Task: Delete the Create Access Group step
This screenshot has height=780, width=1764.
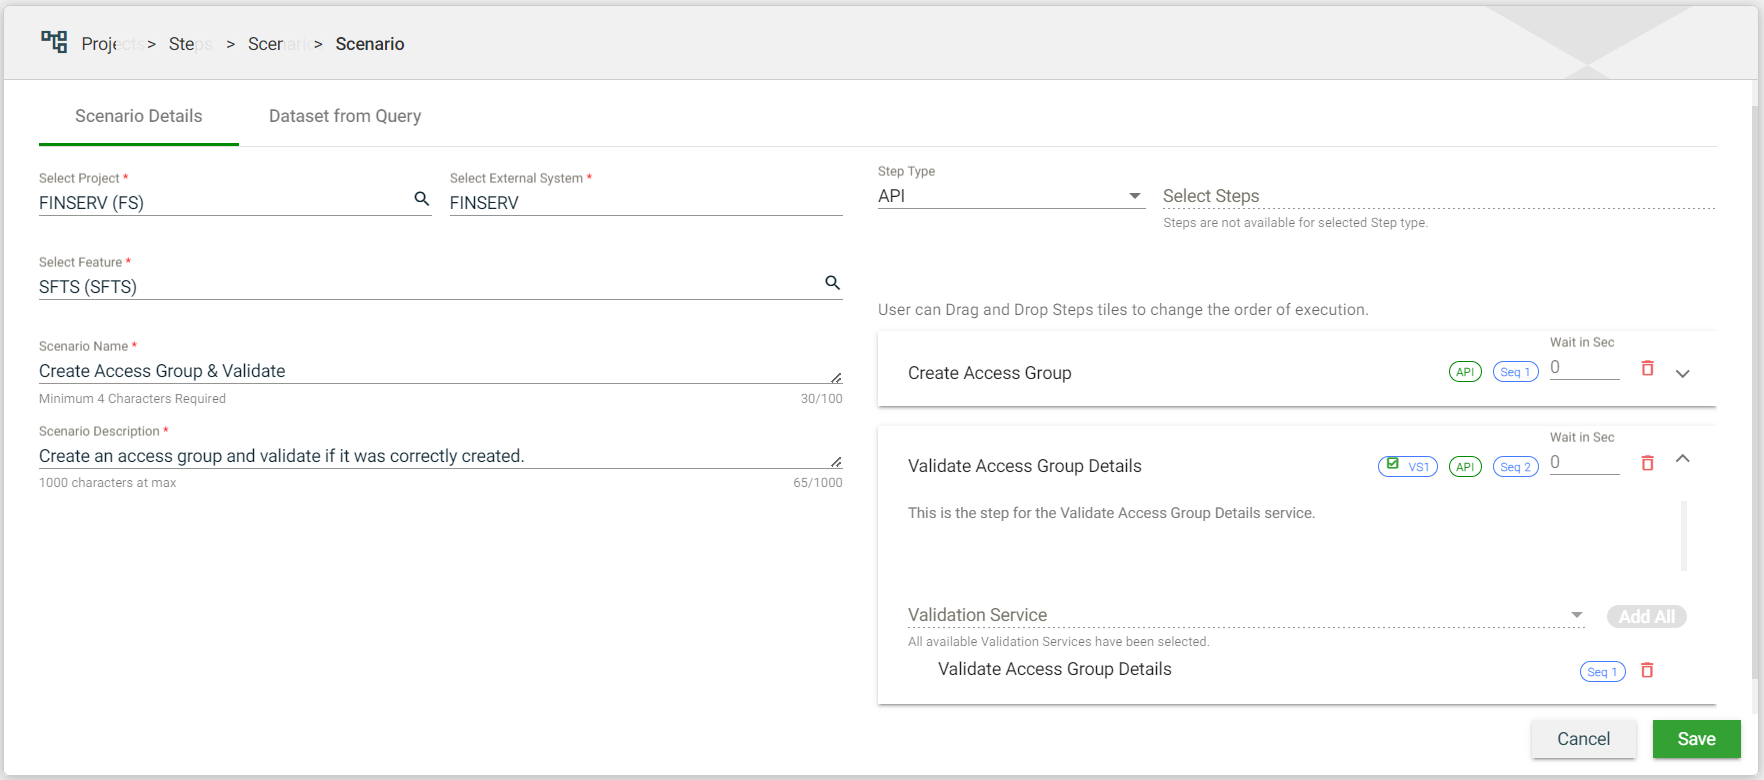Action: [1647, 369]
